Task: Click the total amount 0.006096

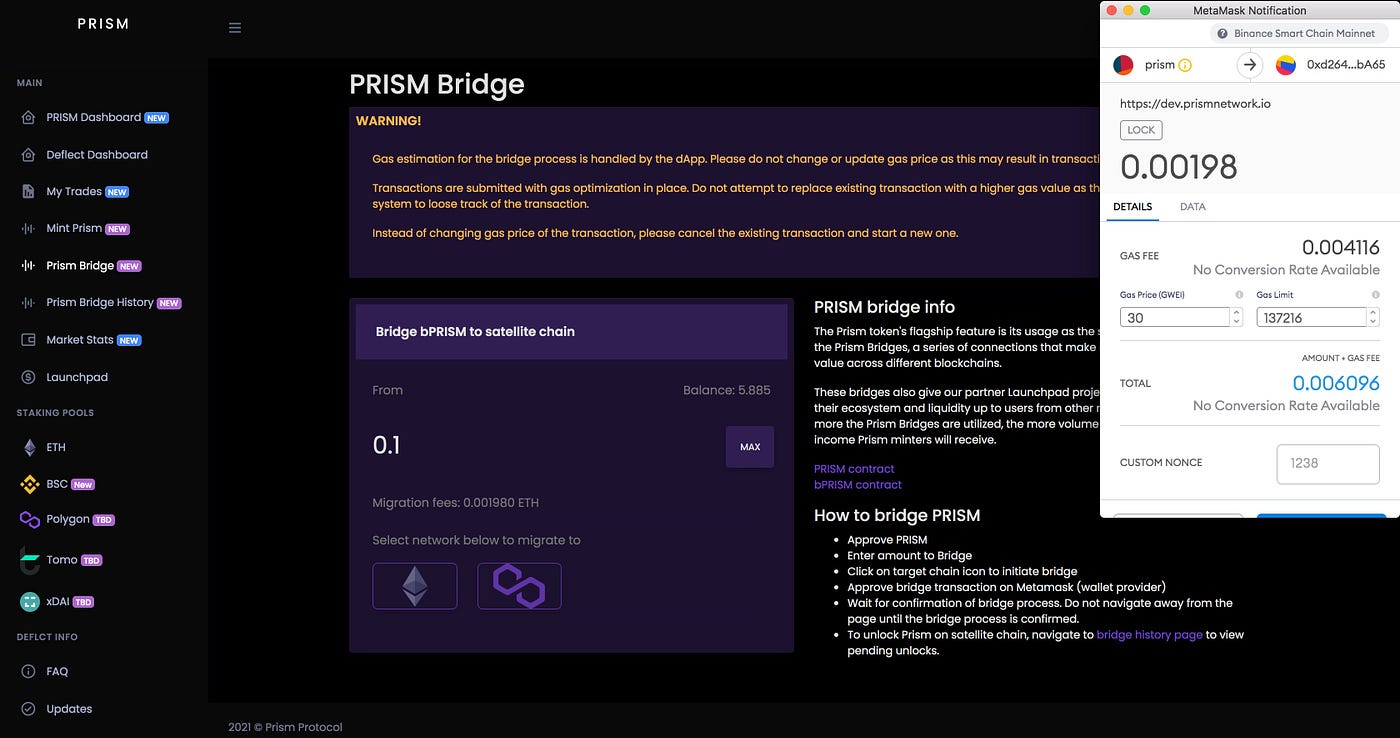Action: click(1336, 383)
